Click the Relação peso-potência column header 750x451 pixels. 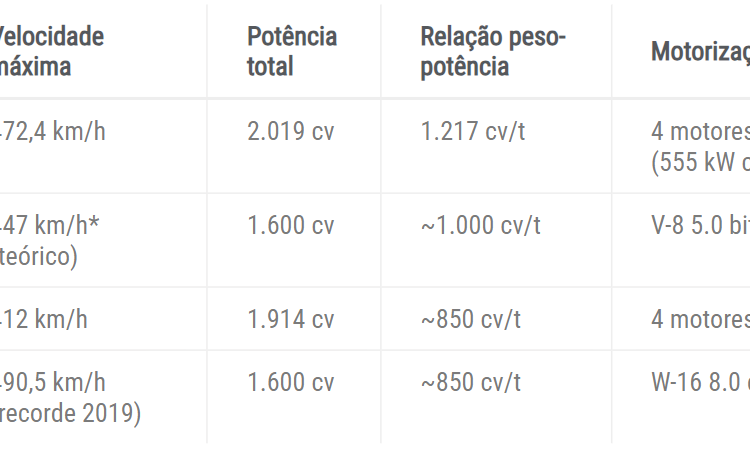click(493, 52)
